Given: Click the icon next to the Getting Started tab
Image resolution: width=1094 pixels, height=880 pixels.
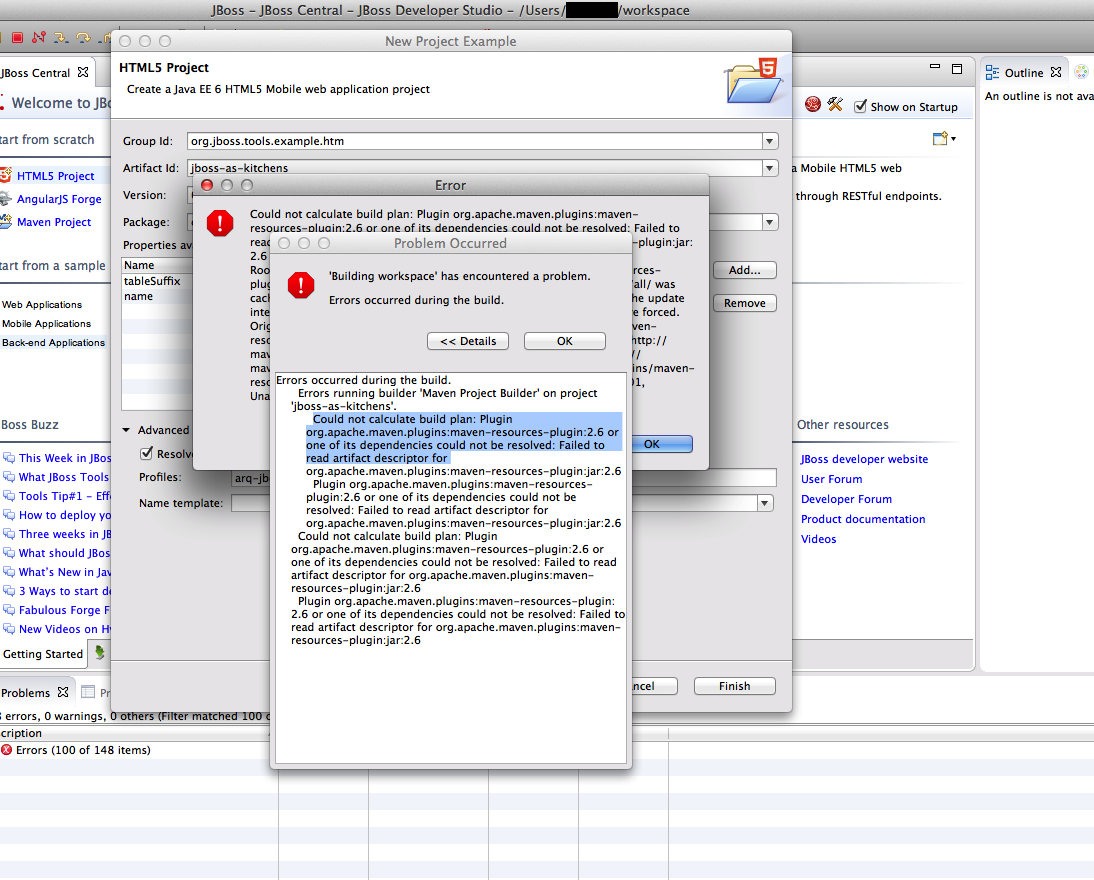Looking at the screenshot, I should (100, 652).
